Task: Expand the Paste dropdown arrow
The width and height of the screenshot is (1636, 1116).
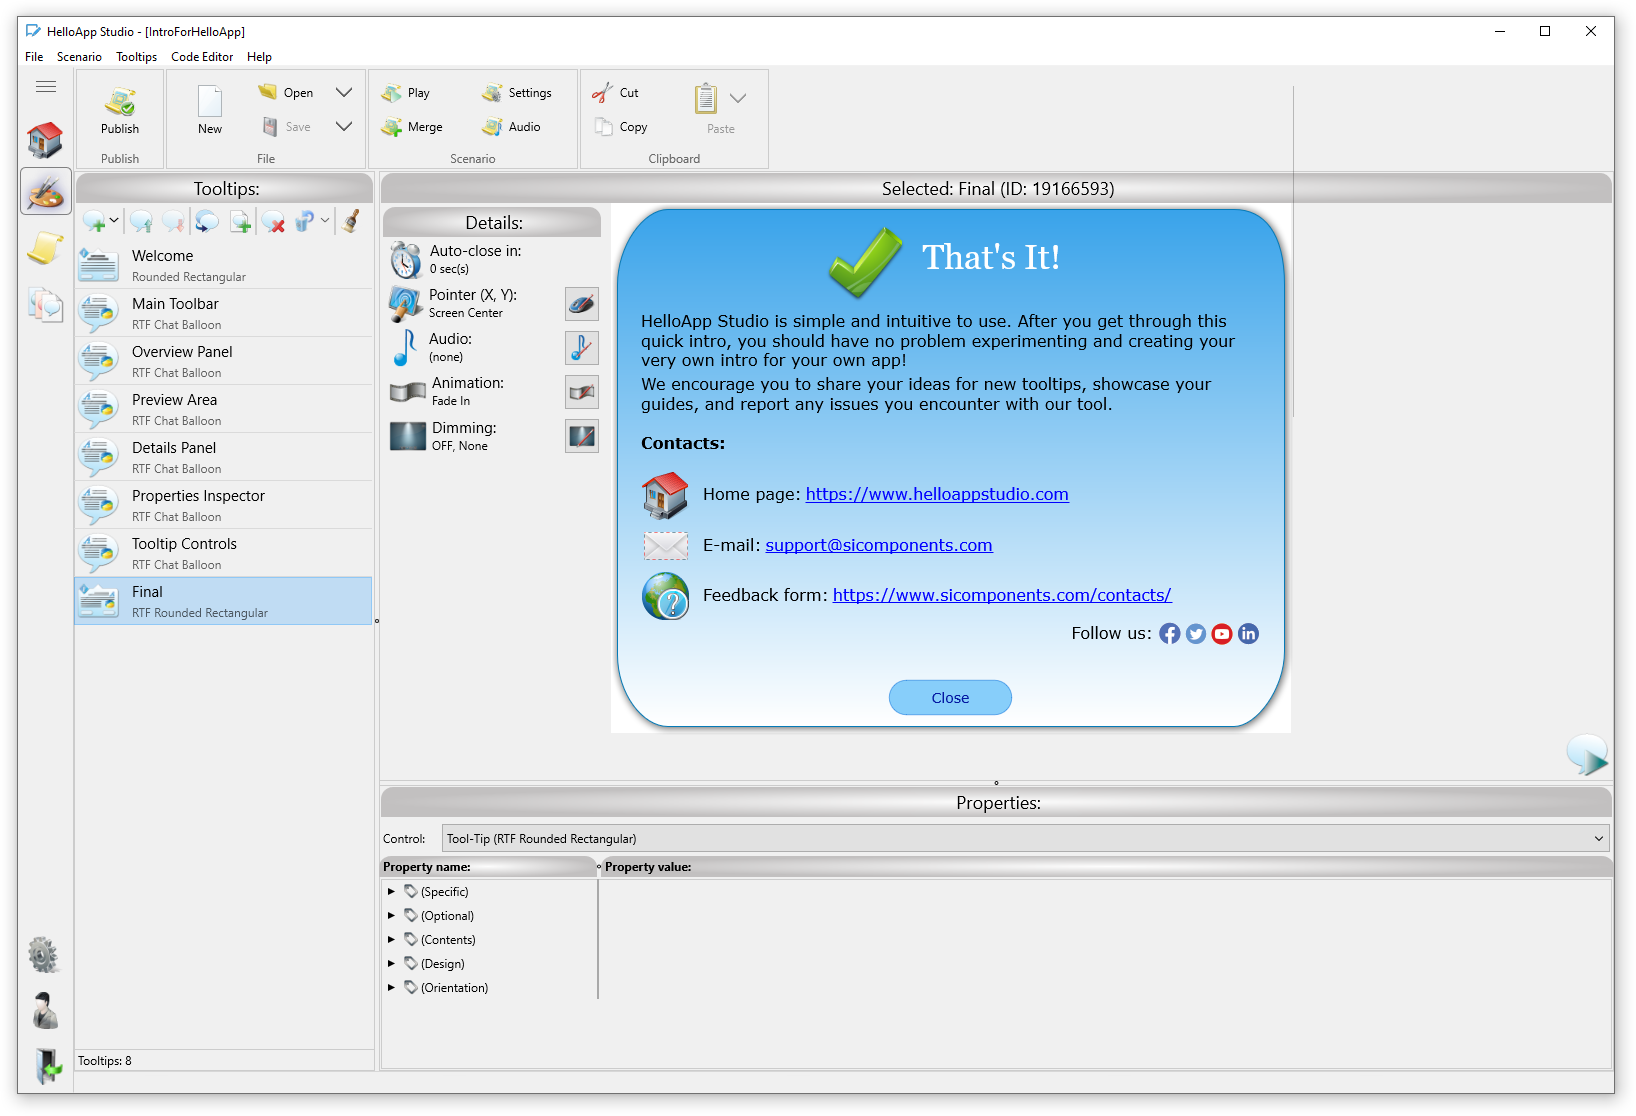Action: 738,98
